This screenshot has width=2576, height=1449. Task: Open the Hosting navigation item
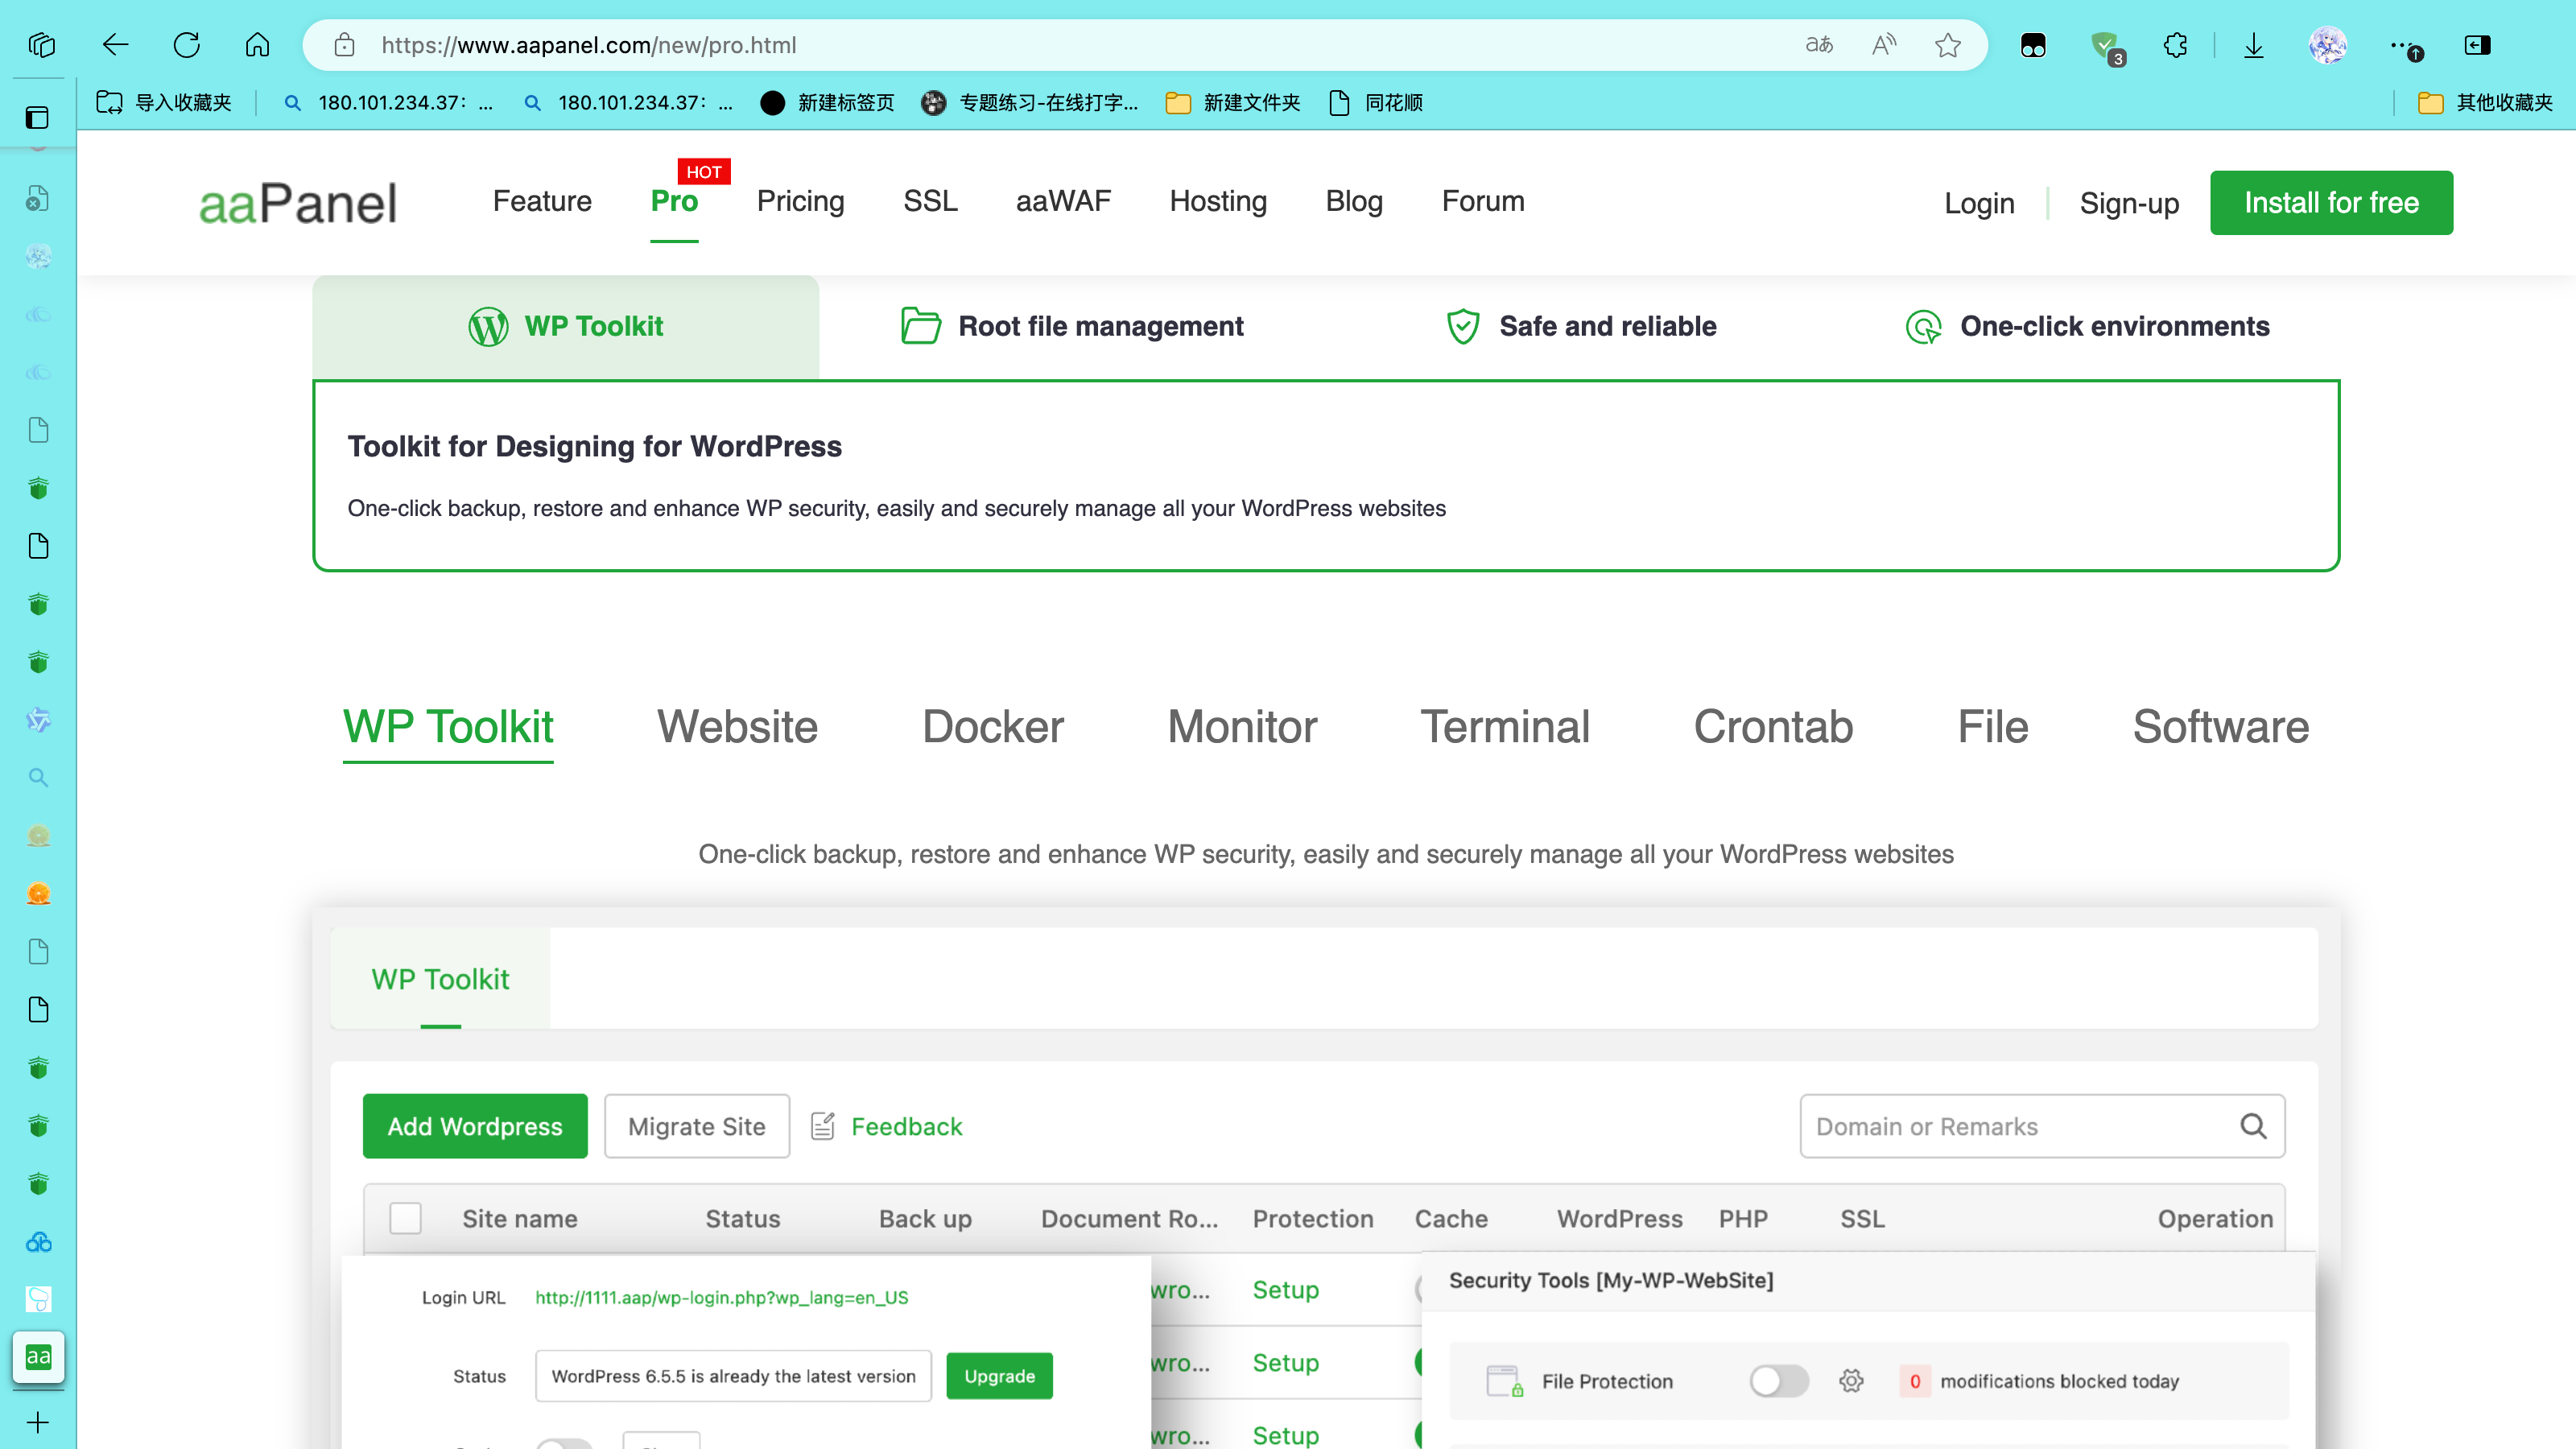pyautogui.click(x=1218, y=201)
